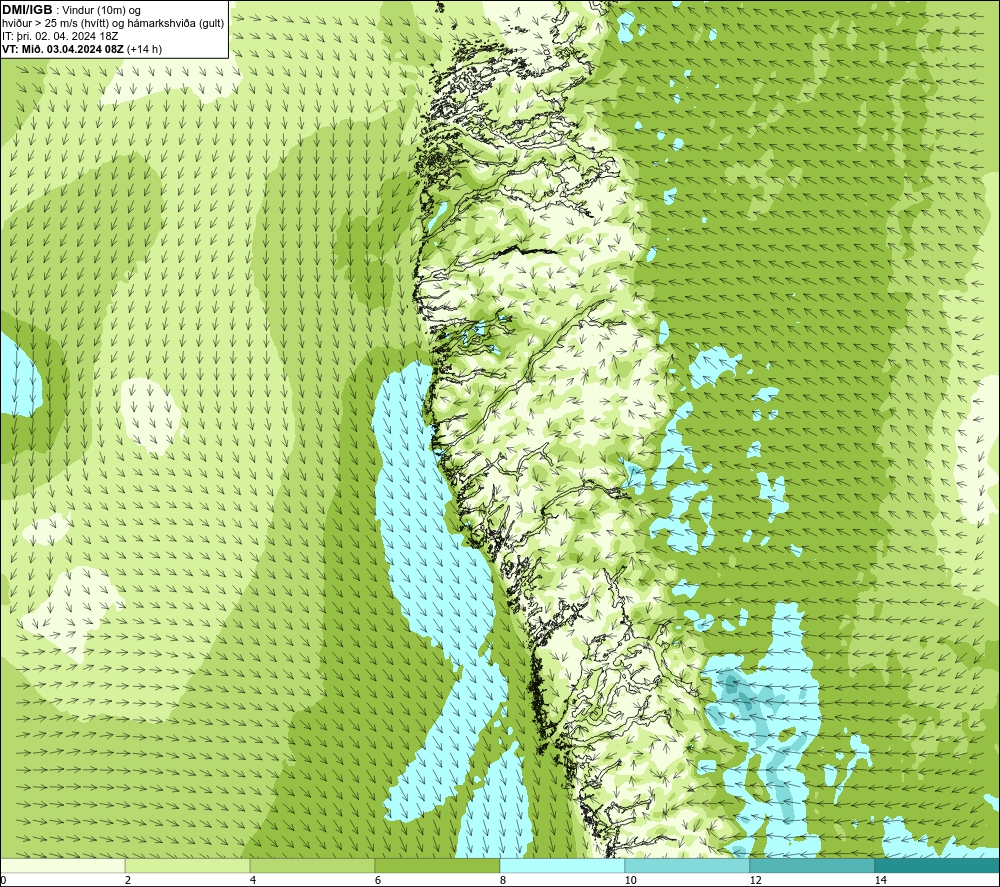Click the scale label '8'
Viewport: 1000px width, 887px height.
point(503,880)
